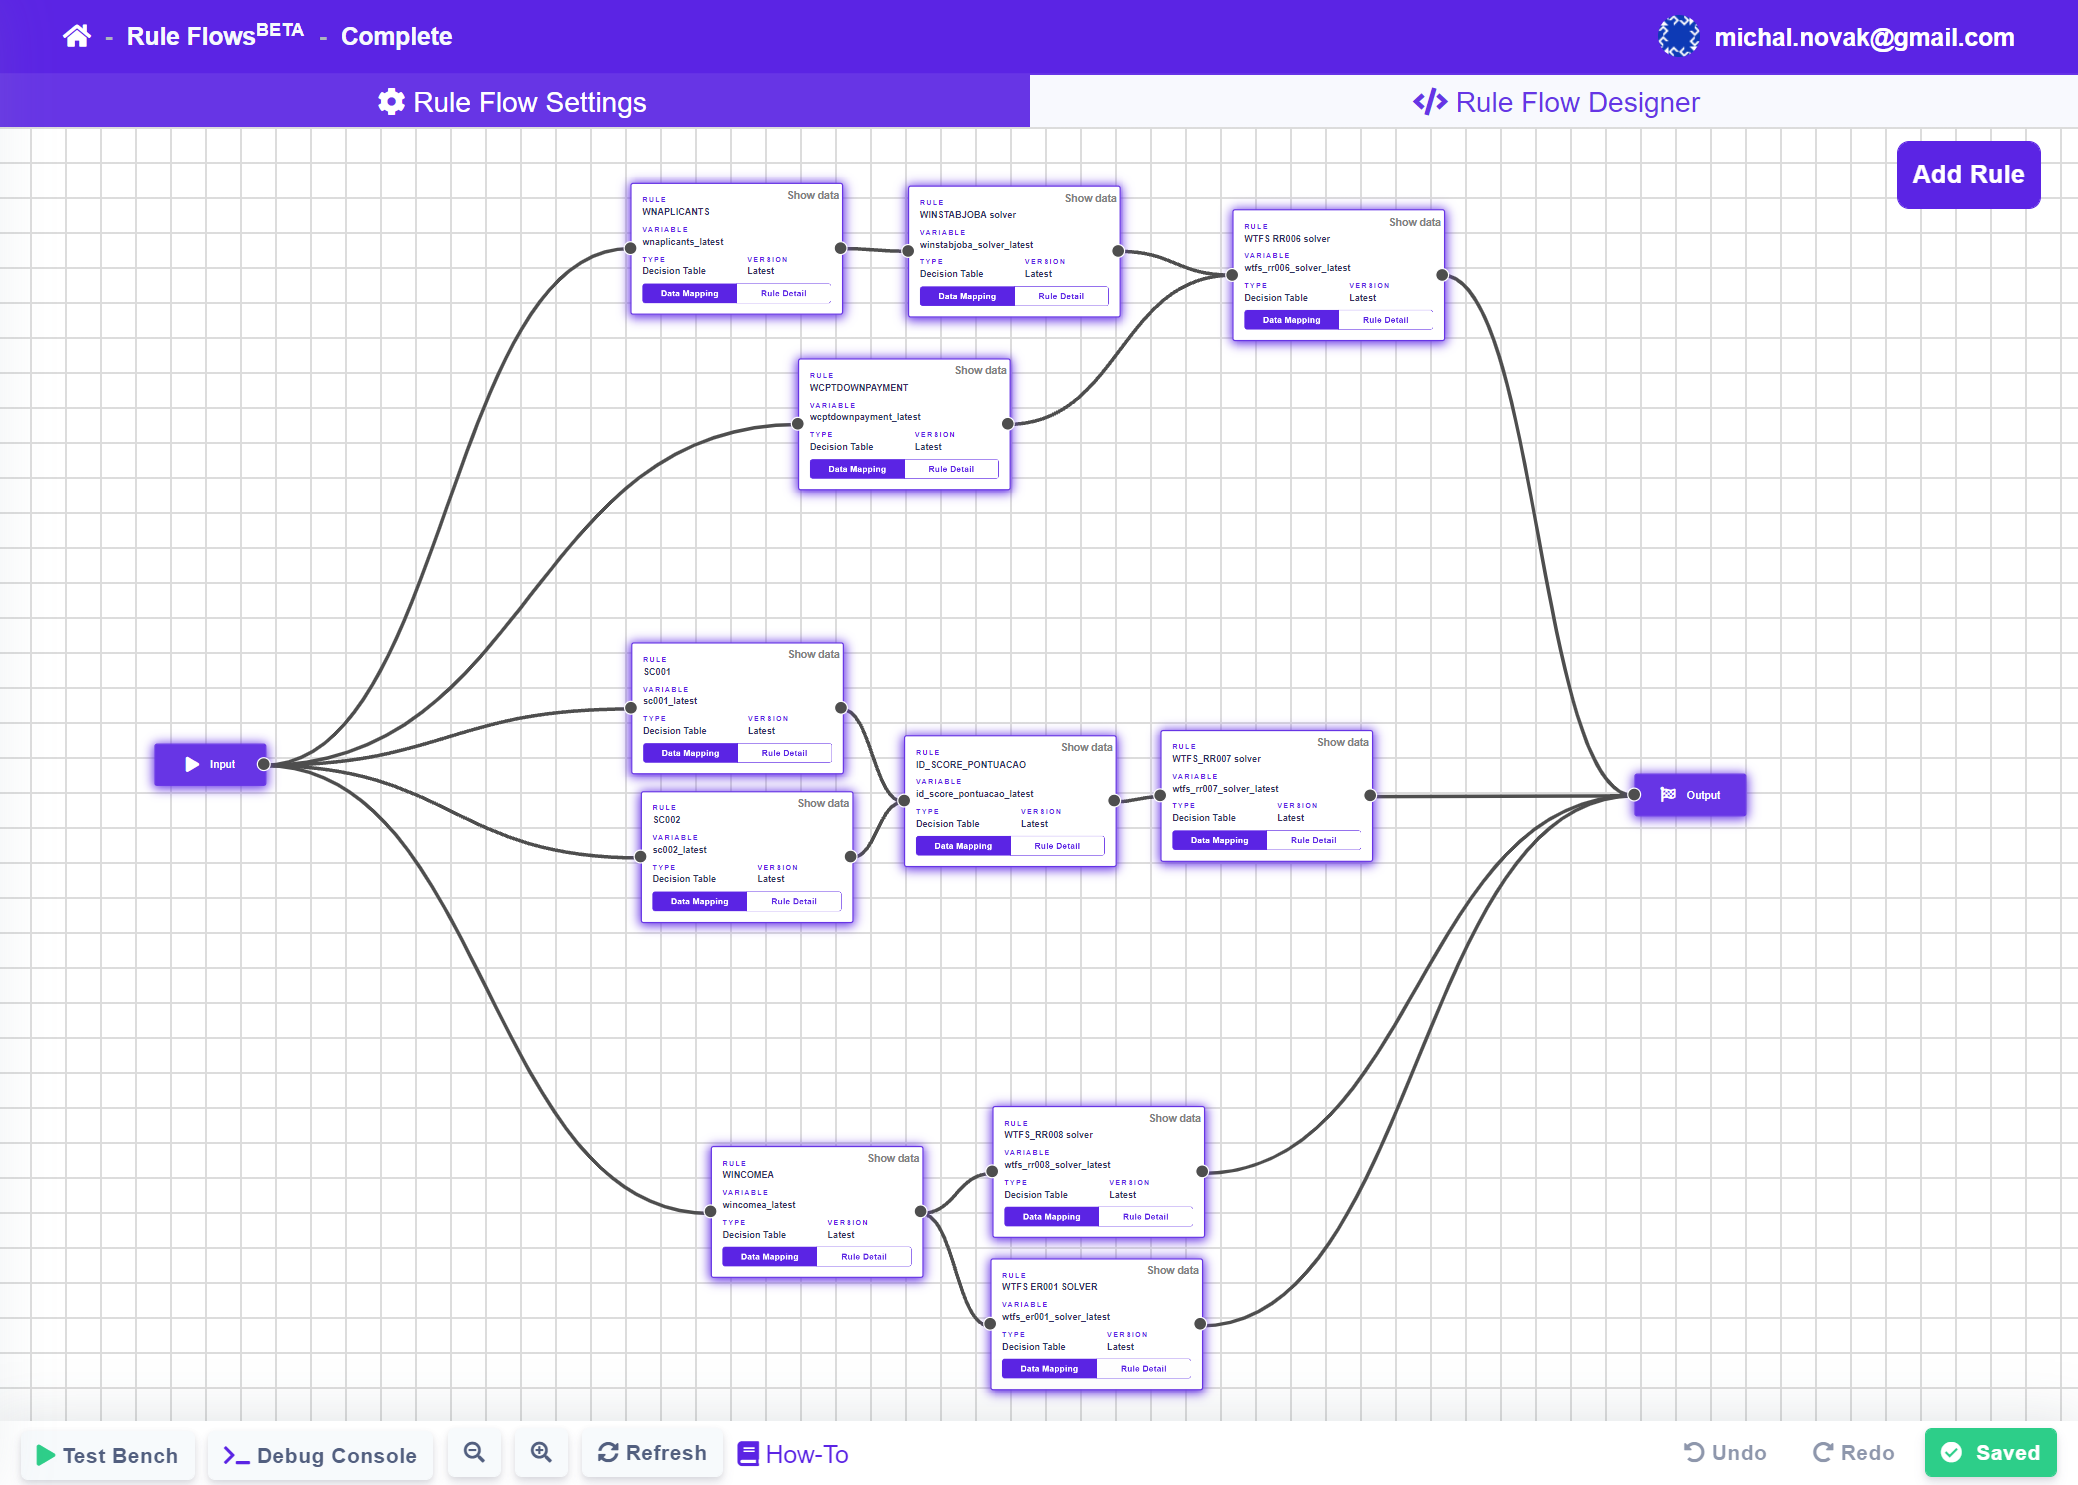Toggle Show data on the WNAPLICANTS node
Image resolution: width=2078 pixels, height=1485 pixels.
coord(813,195)
